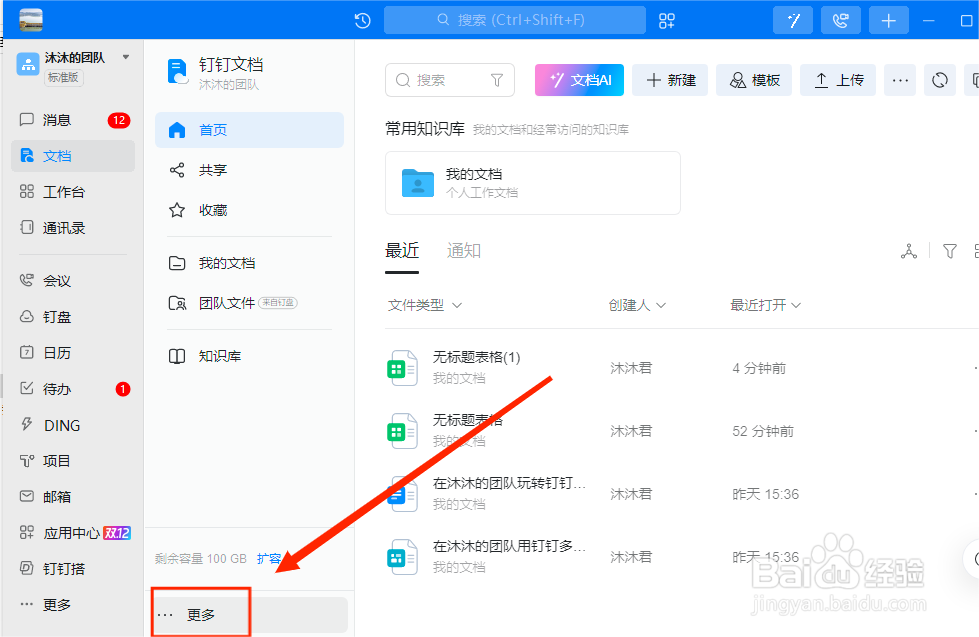Click the tree structure view icon
The width and height of the screenshot is (979, 637).
click(908, 251)
